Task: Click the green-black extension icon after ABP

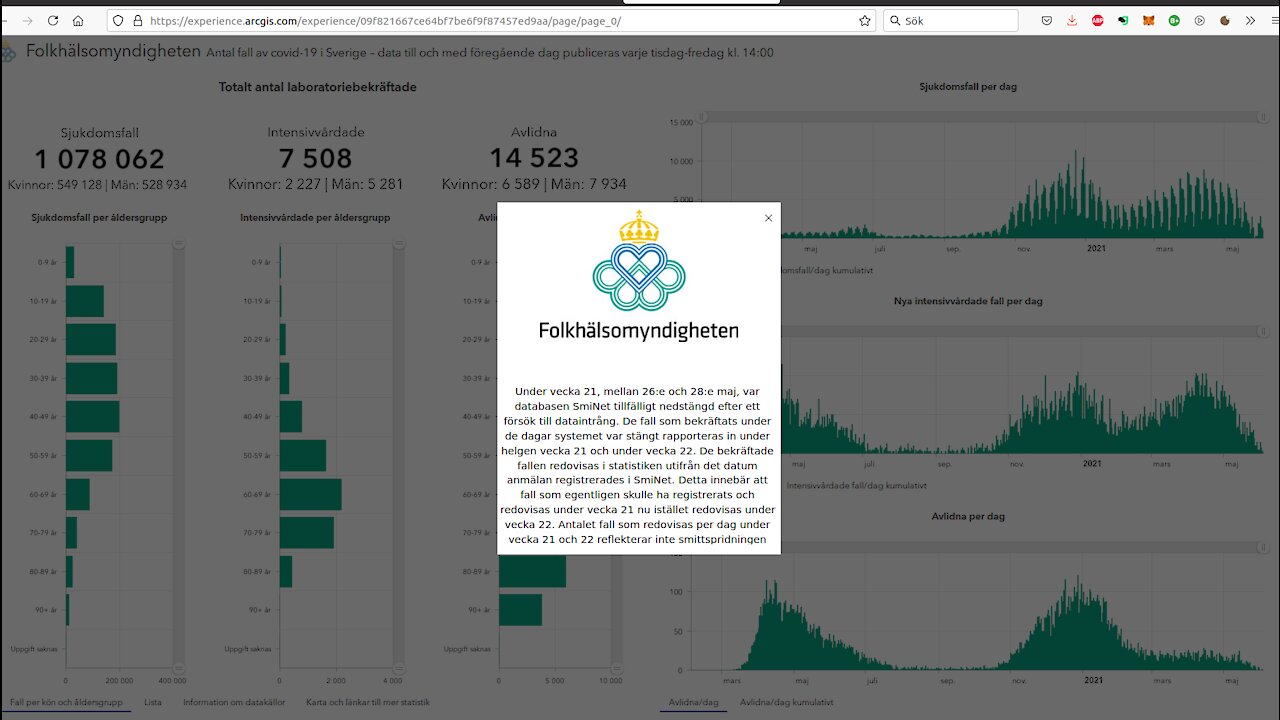Action: (1123, 20)
